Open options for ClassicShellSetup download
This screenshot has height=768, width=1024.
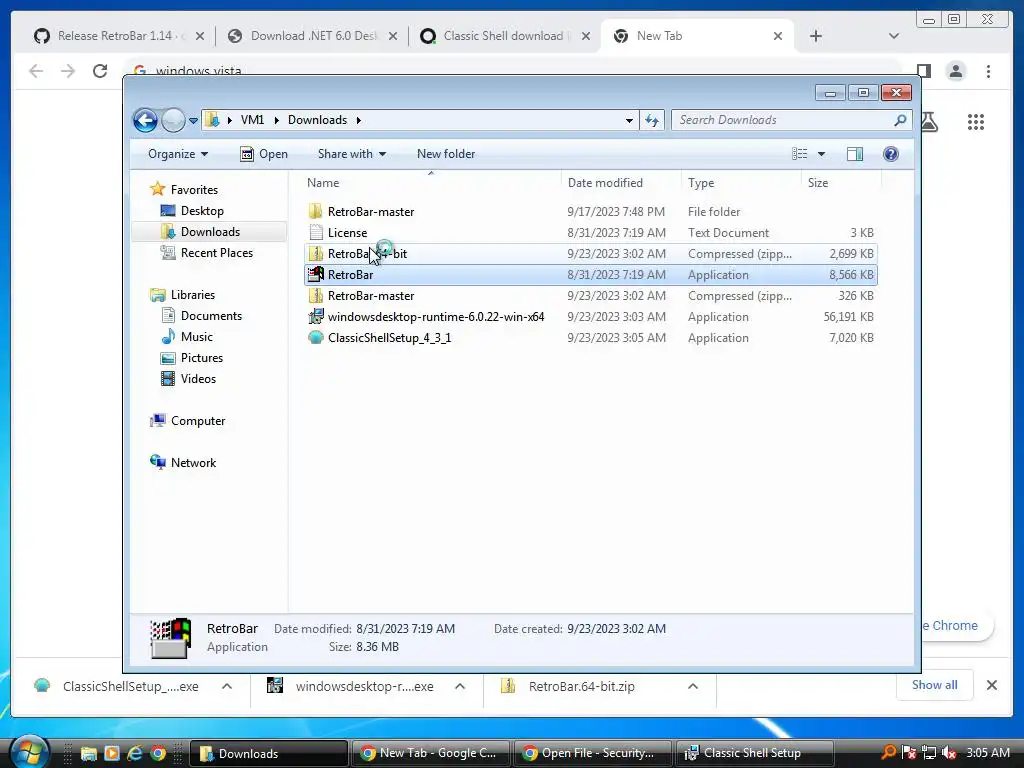pos(227,686)
